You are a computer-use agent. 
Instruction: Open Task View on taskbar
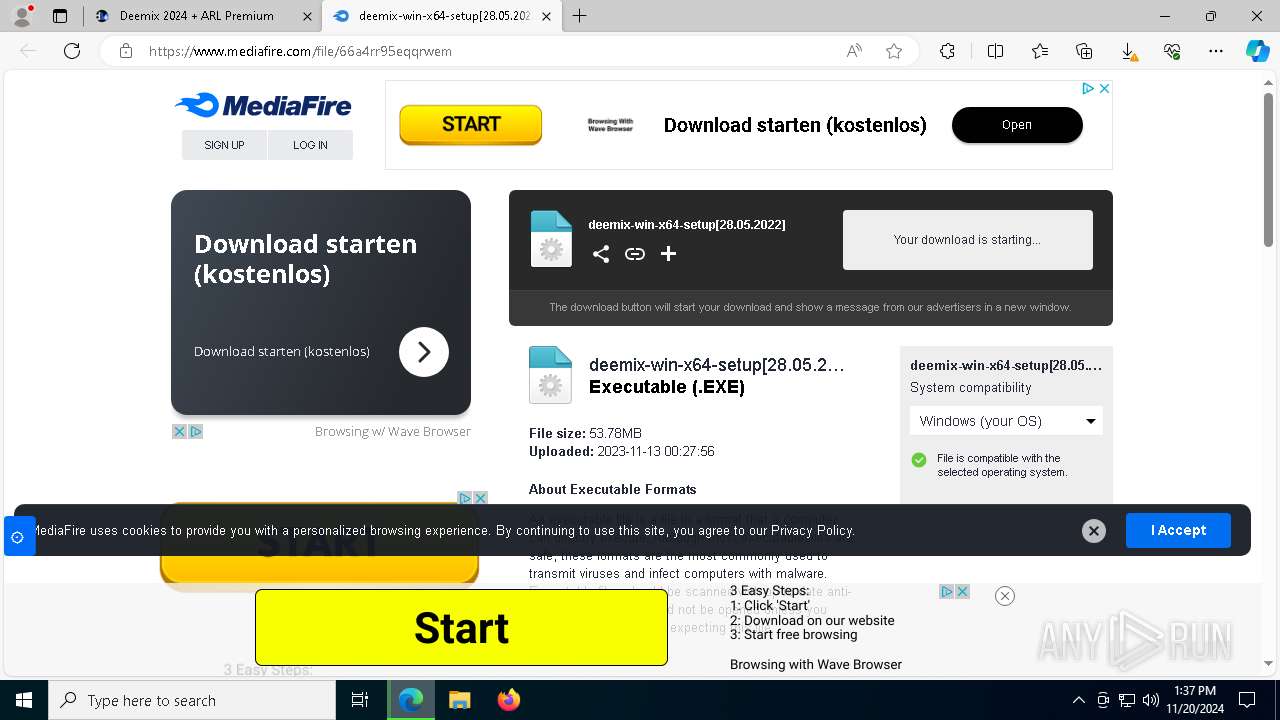(x=360, y=700)
